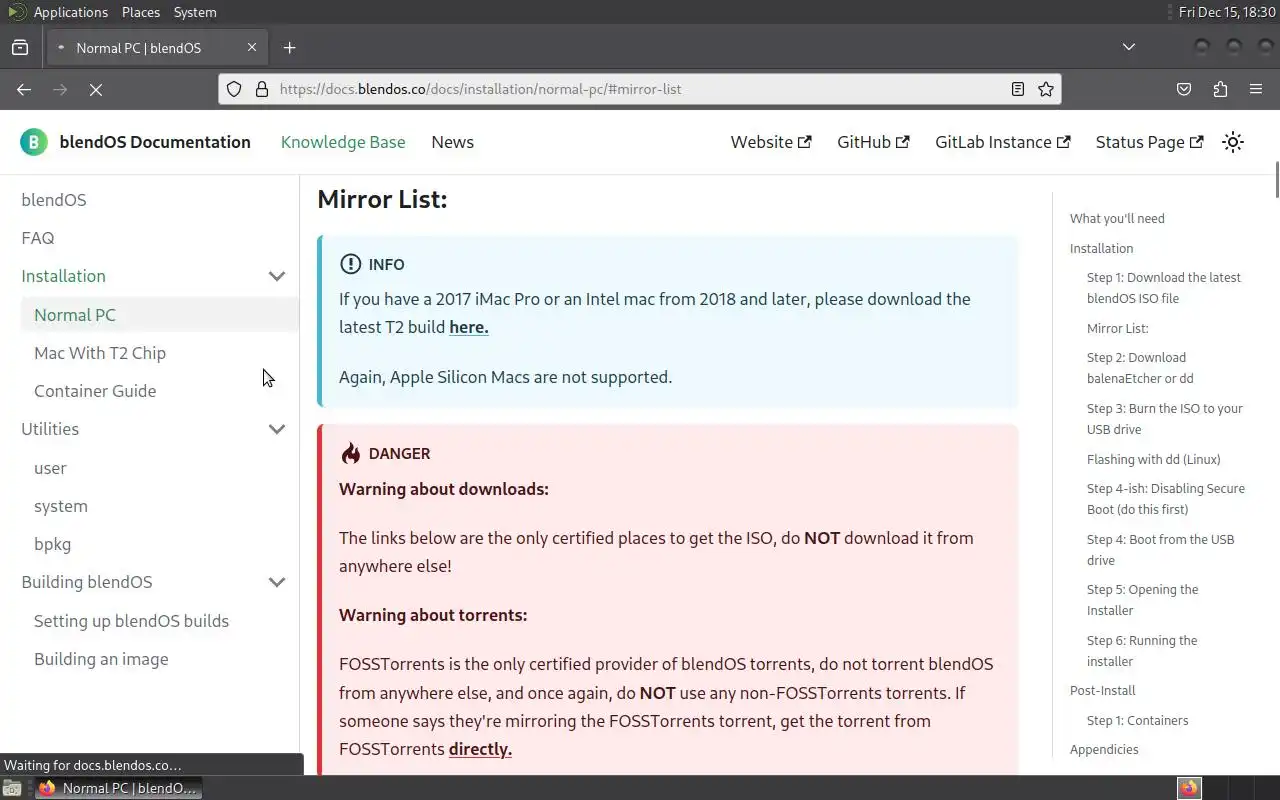Click the clock showing Fri Dec 15, 18:30
The height and width of the screenshot is (800, 1280).
(x=1225, y=12)
